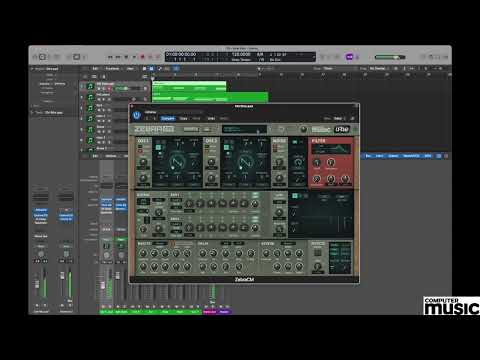This screenshot has height=360, width=480.
Task: Adjust the first knob in the ENV1 row
Action: point(189,203)
